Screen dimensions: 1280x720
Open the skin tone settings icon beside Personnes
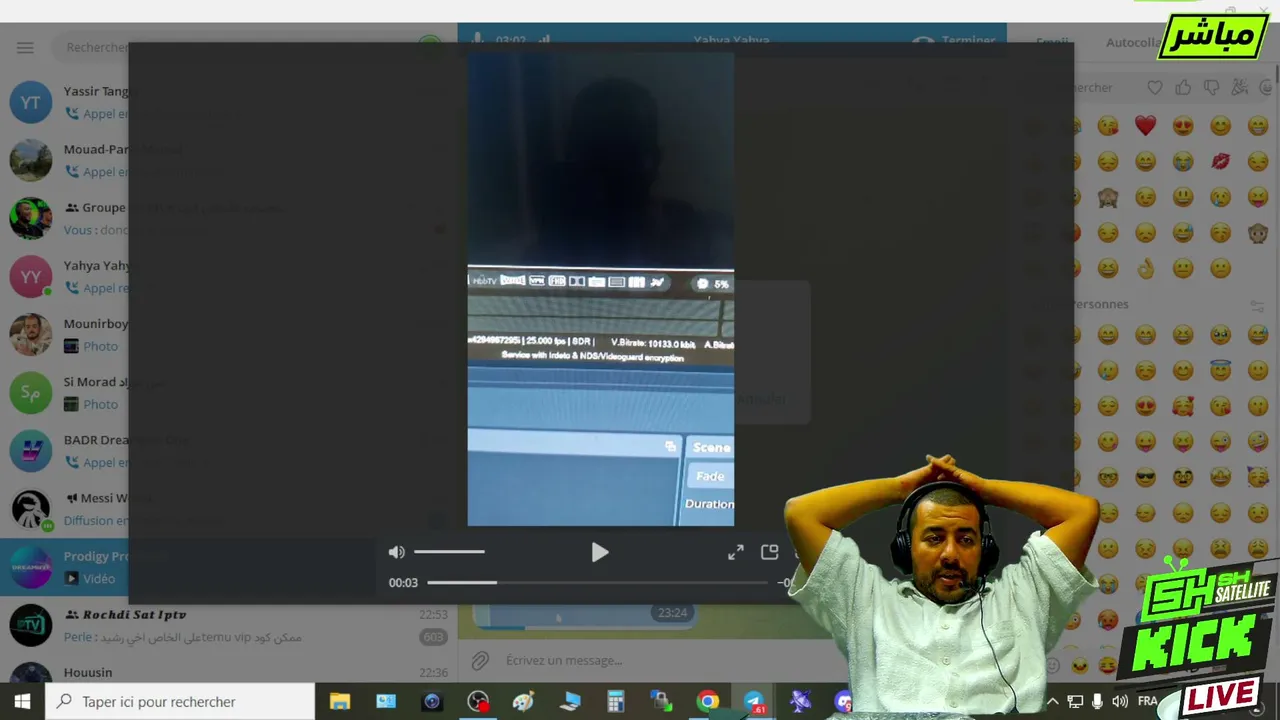click(x=1257, y=305)
